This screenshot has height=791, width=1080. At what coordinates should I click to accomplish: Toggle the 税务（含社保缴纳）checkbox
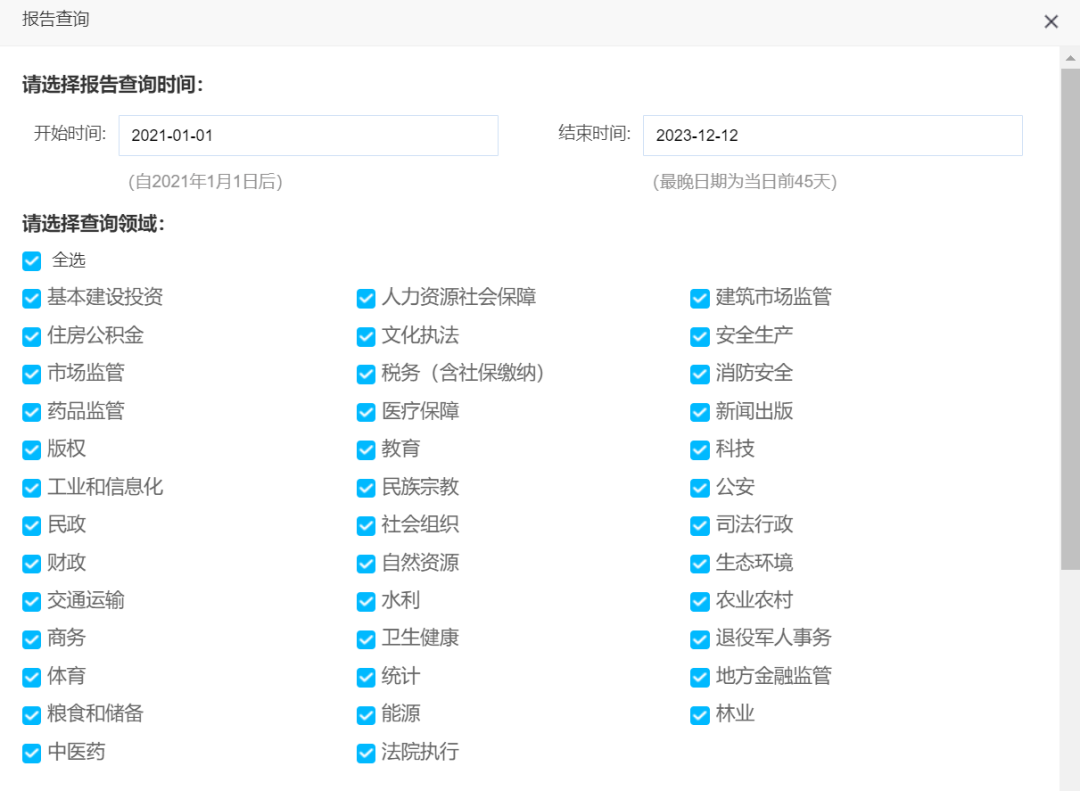point(365,374)
